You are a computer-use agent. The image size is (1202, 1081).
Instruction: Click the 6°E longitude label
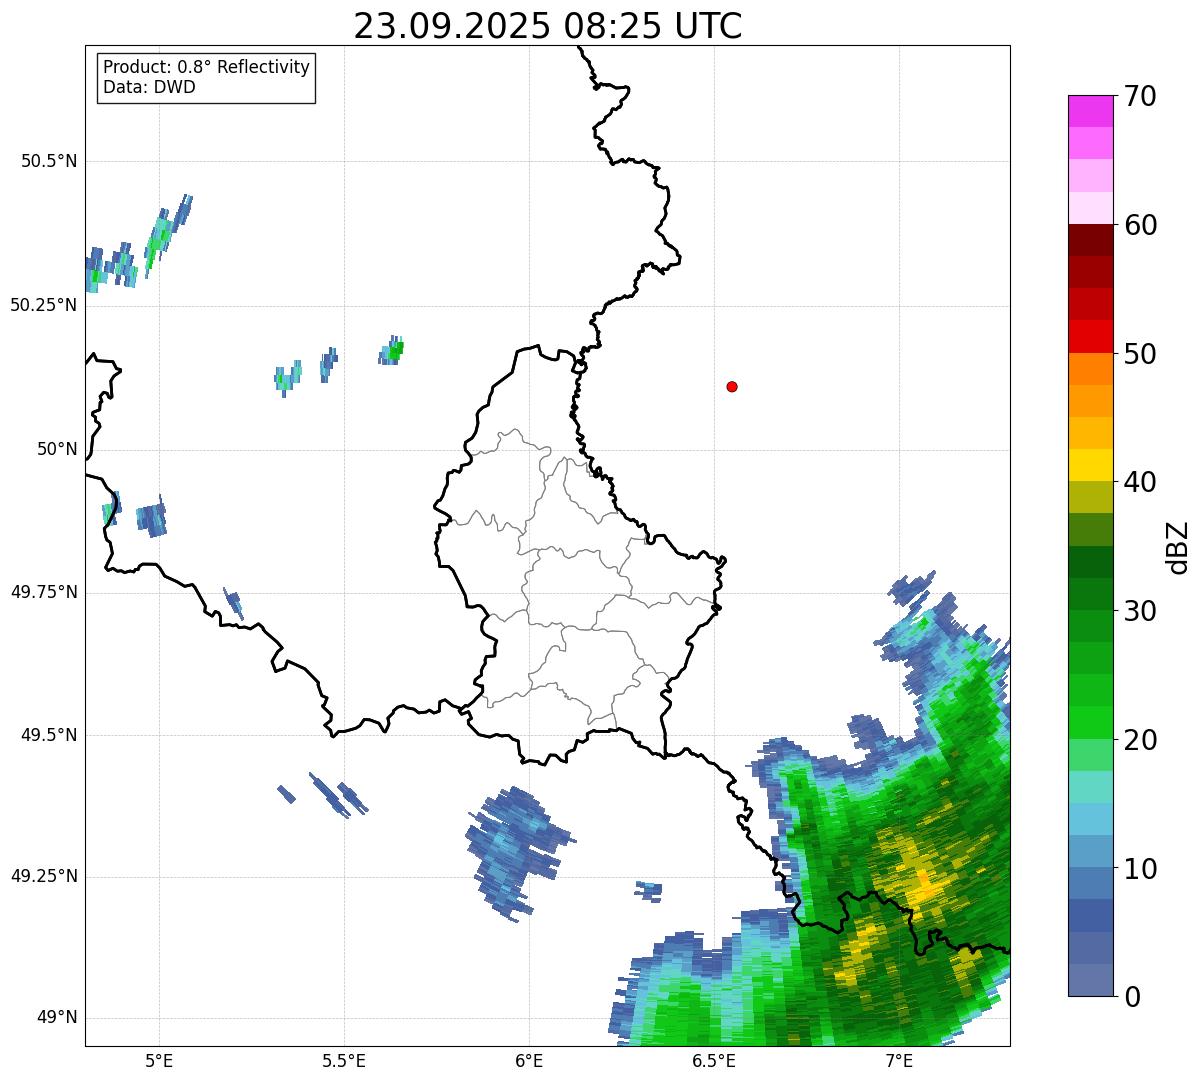[529, 1061]
